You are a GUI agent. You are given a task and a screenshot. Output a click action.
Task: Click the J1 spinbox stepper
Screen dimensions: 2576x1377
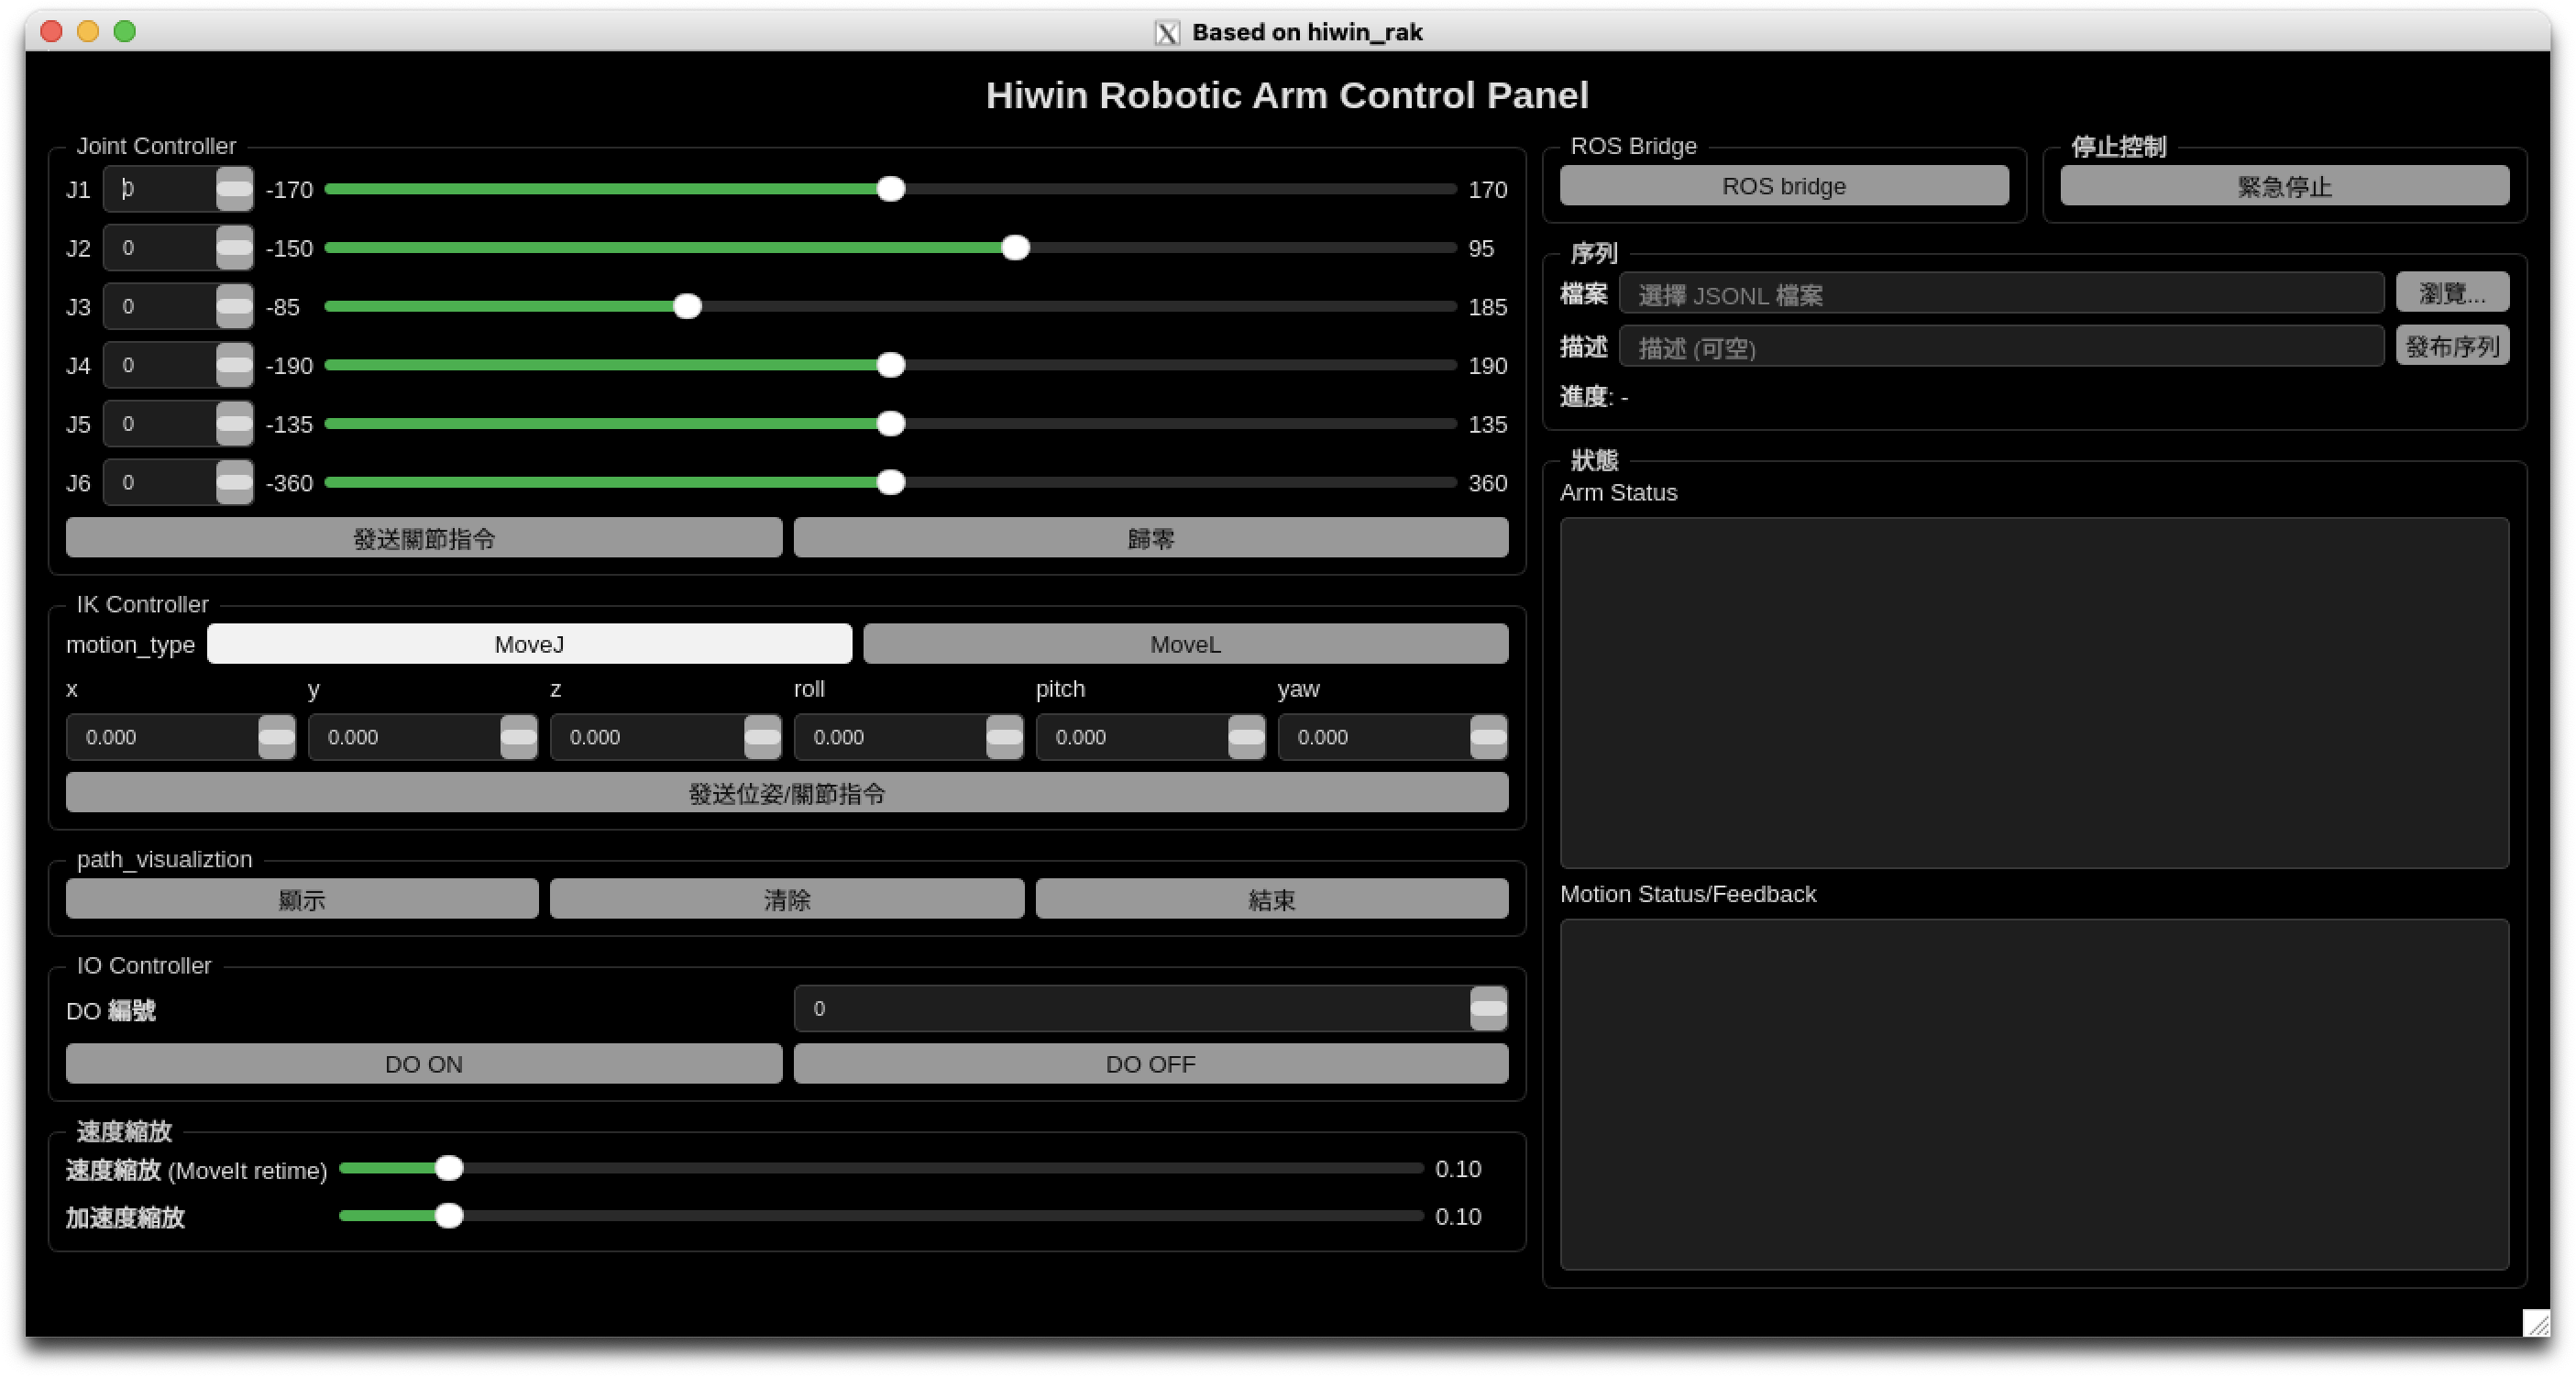tap(235, 189)
